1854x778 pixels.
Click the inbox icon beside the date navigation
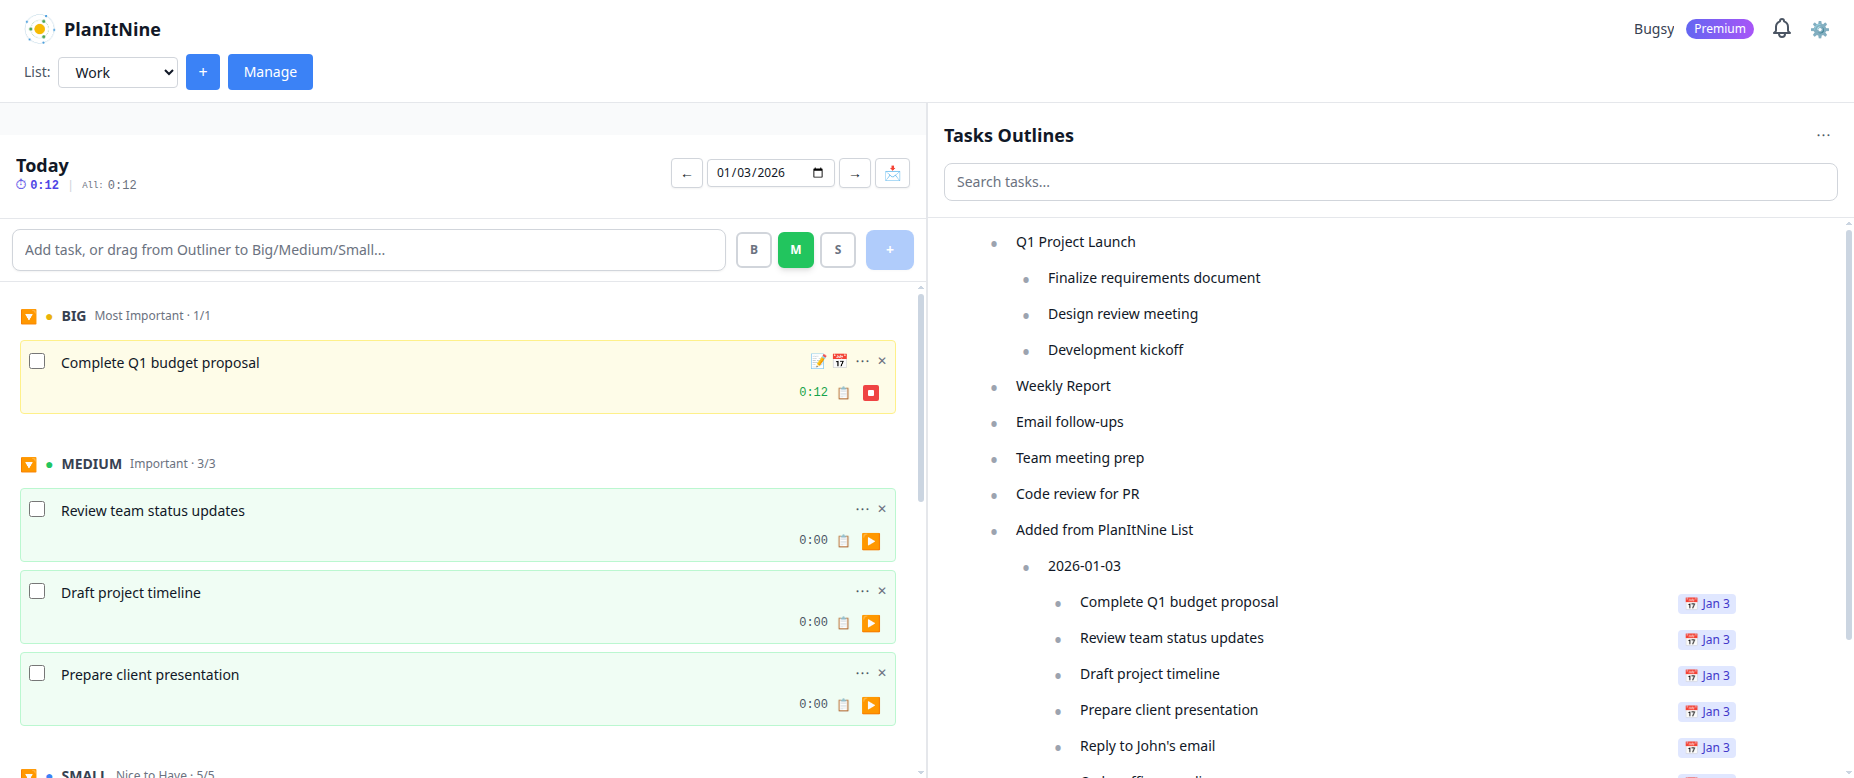(x=892, y=173)
